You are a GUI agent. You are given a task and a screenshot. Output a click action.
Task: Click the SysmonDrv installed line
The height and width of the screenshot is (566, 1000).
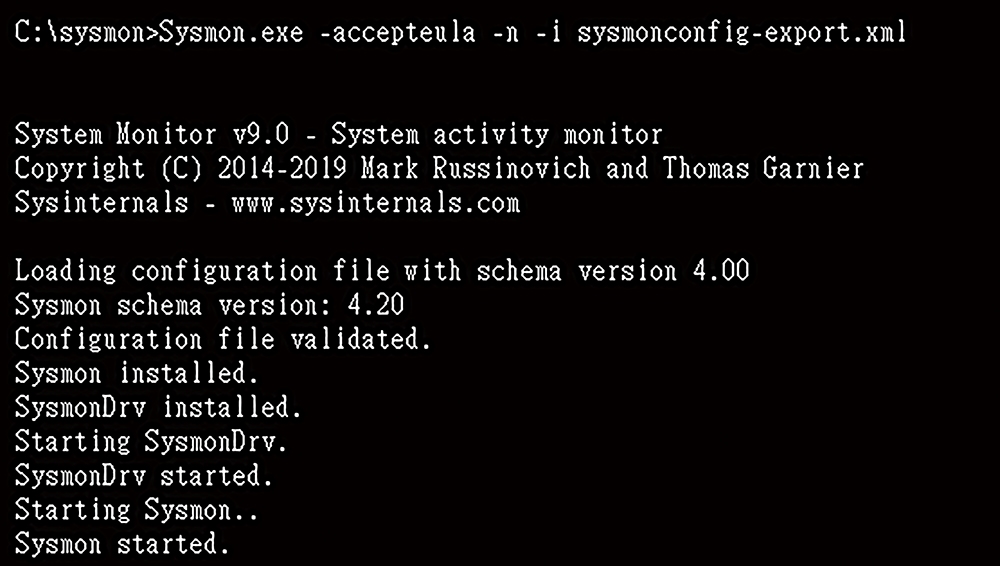point(158,407)
